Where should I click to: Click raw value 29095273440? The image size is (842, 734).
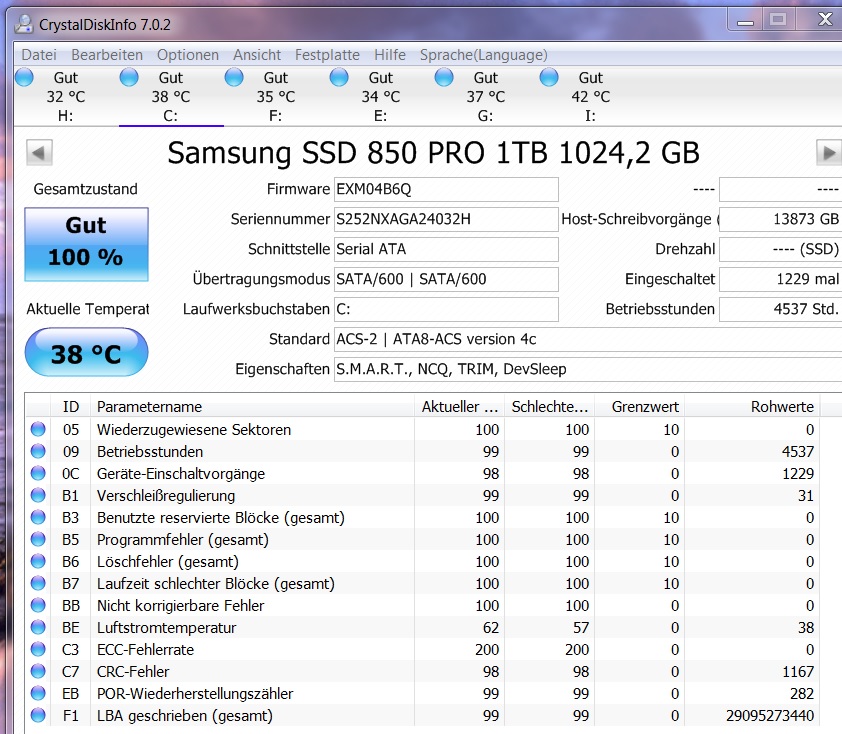(770, 716)
